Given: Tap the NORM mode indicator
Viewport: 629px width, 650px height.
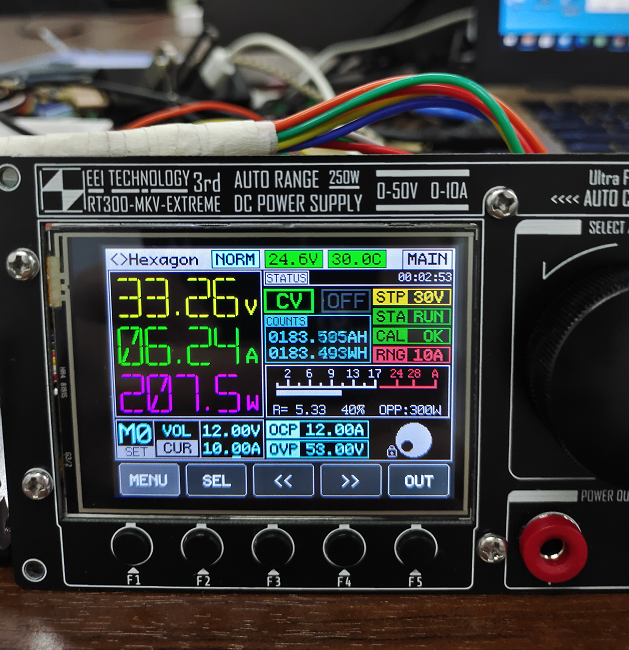Looking at the screenshot, I should [x=236, y=260].
